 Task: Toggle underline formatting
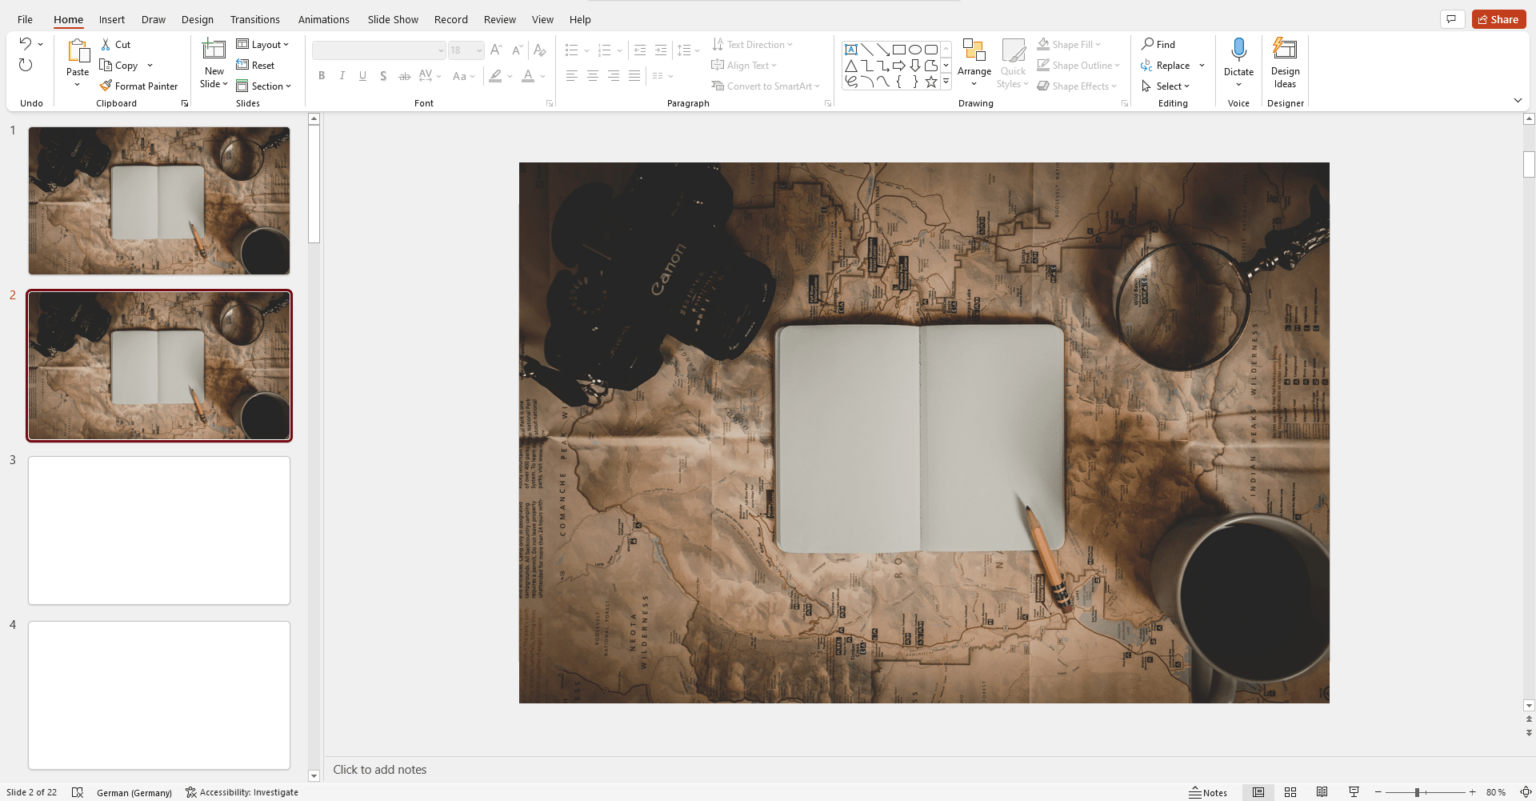[362, 75]
